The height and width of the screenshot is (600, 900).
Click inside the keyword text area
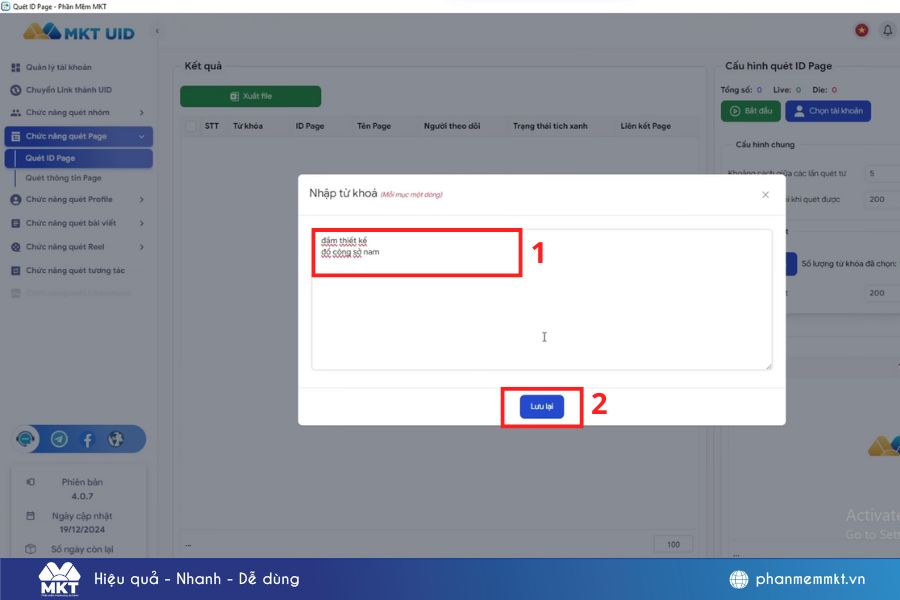click(x=541, y=299)
